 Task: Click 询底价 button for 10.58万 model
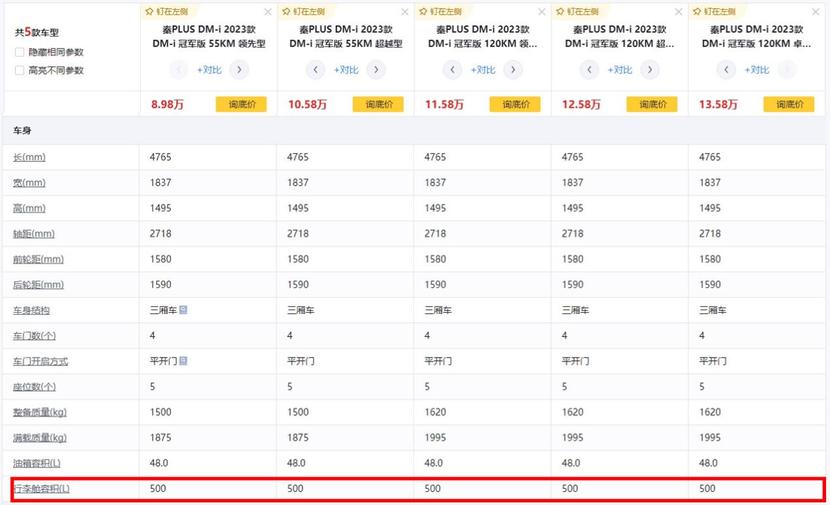click(378, 104)
